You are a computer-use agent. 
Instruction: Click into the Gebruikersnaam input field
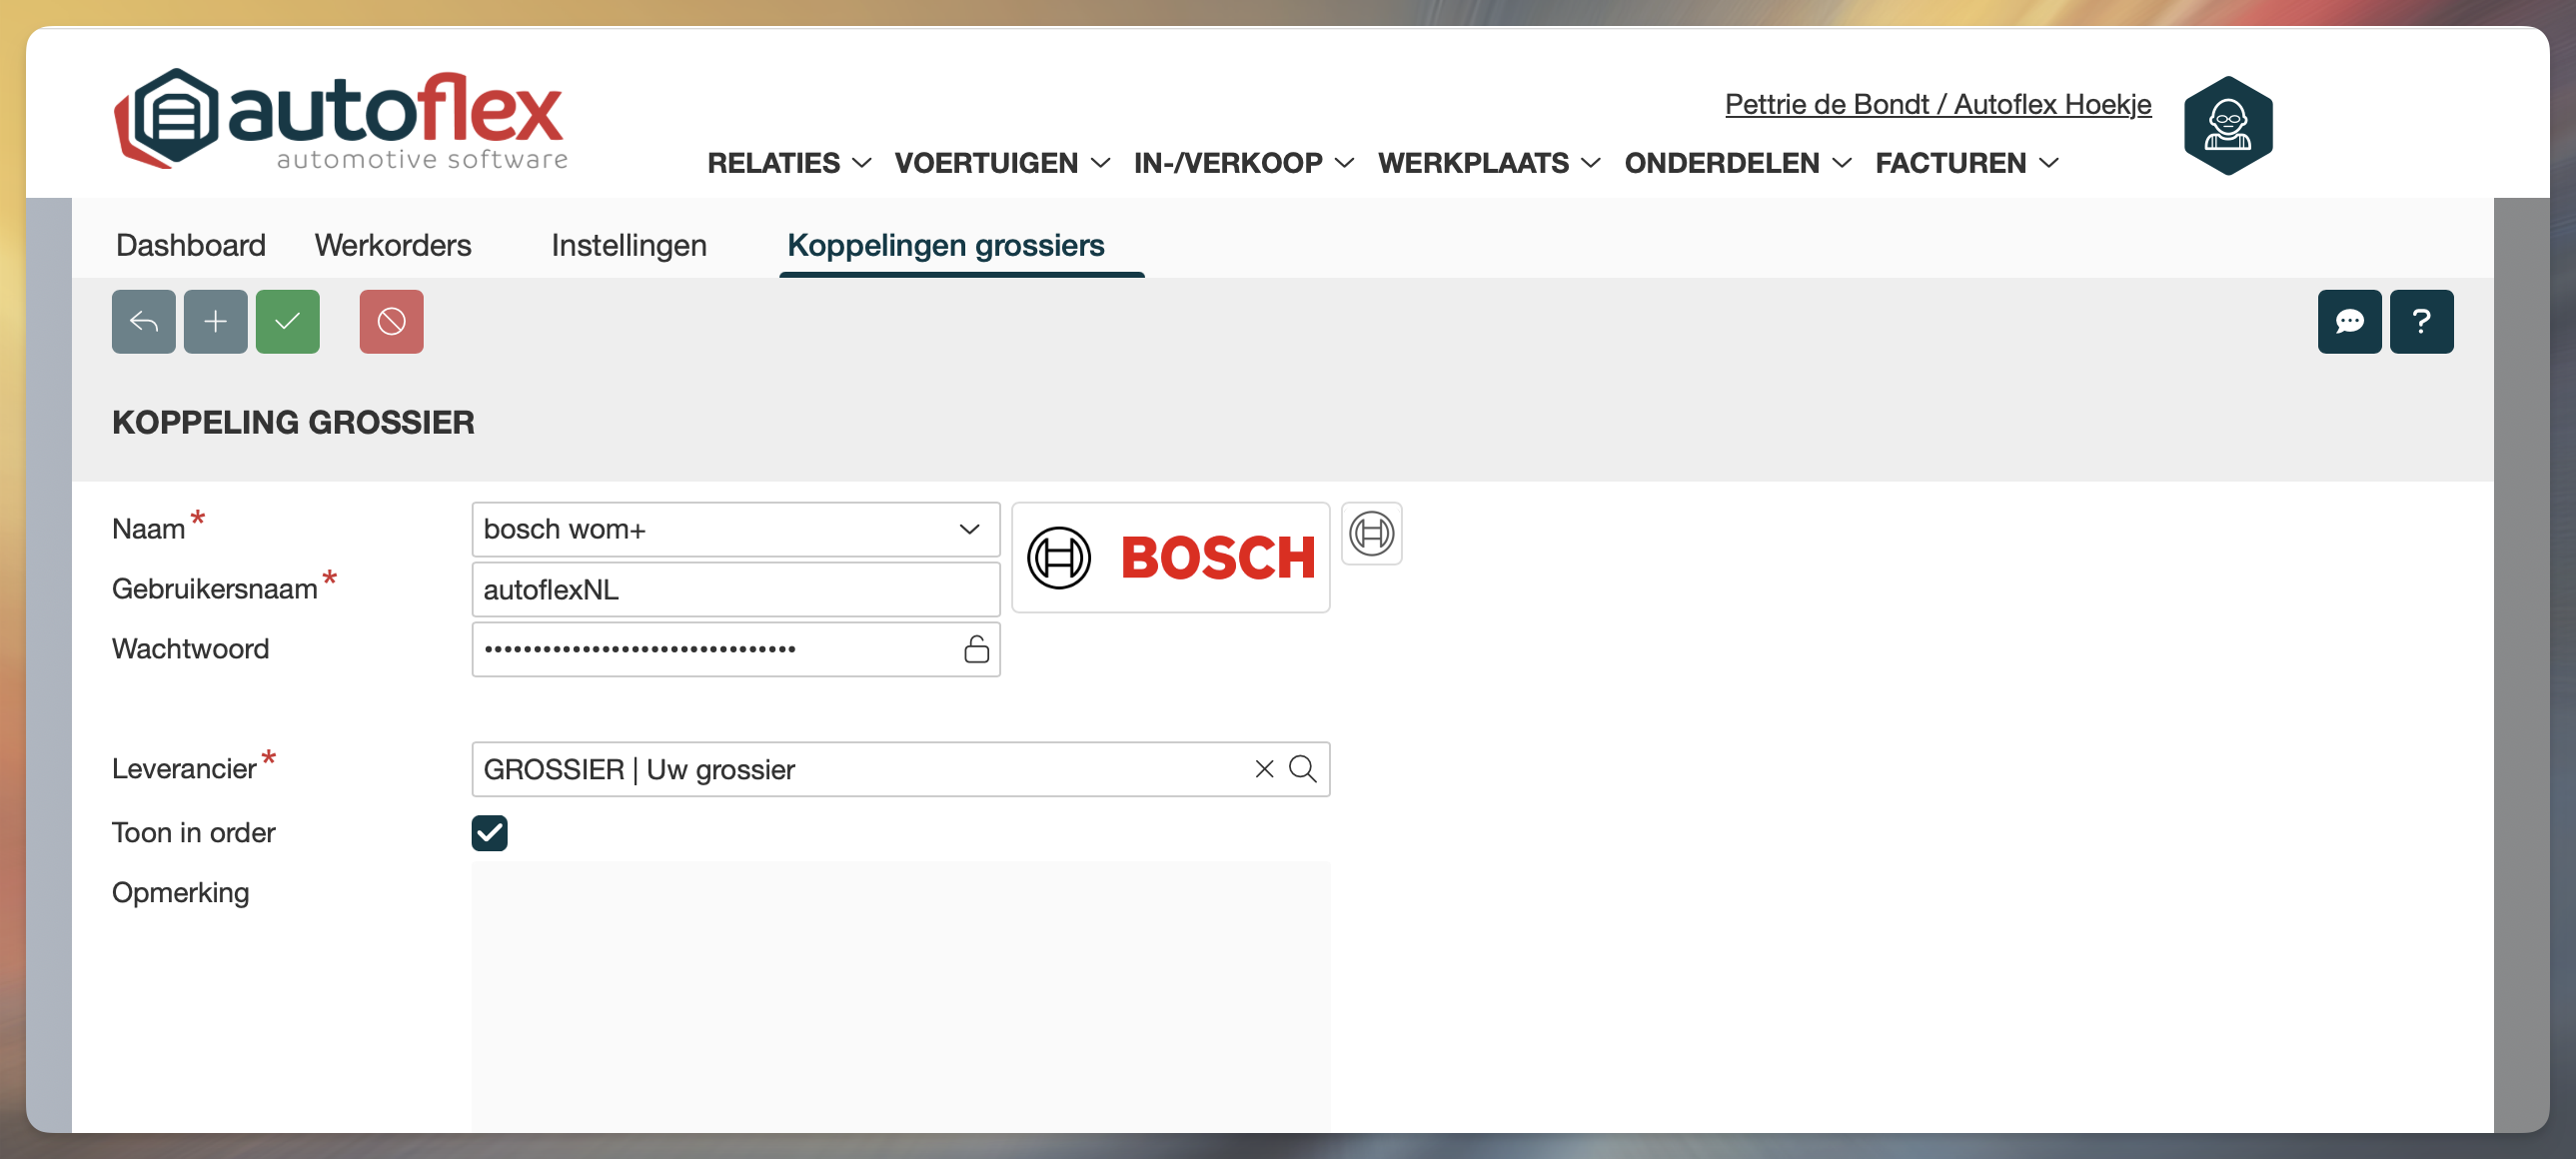(x=735, y=589)
